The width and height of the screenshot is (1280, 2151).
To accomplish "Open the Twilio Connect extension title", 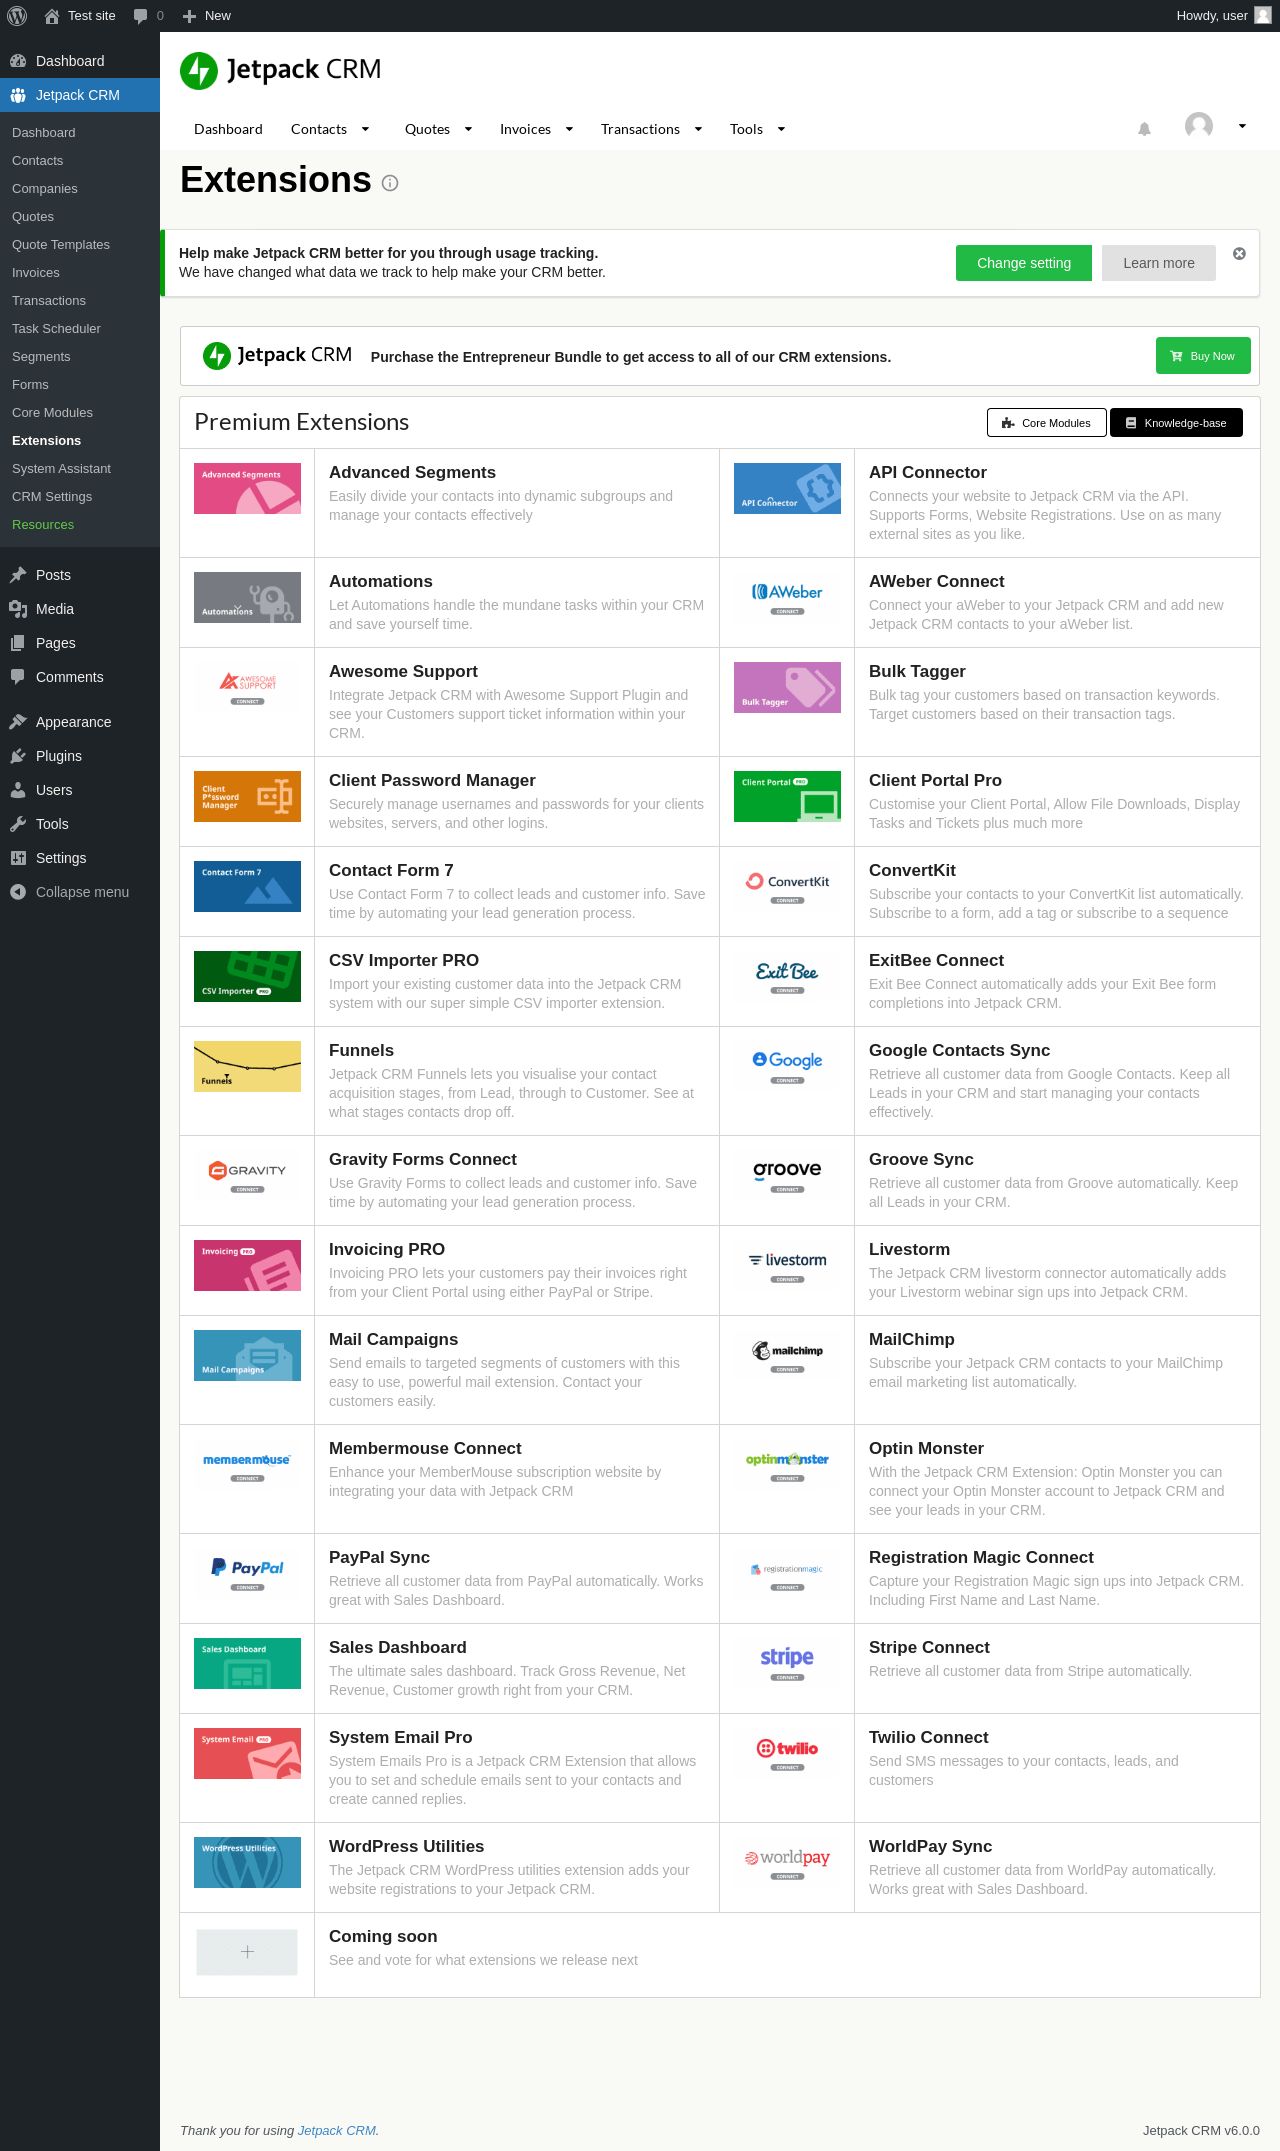I will (928, 1737).
